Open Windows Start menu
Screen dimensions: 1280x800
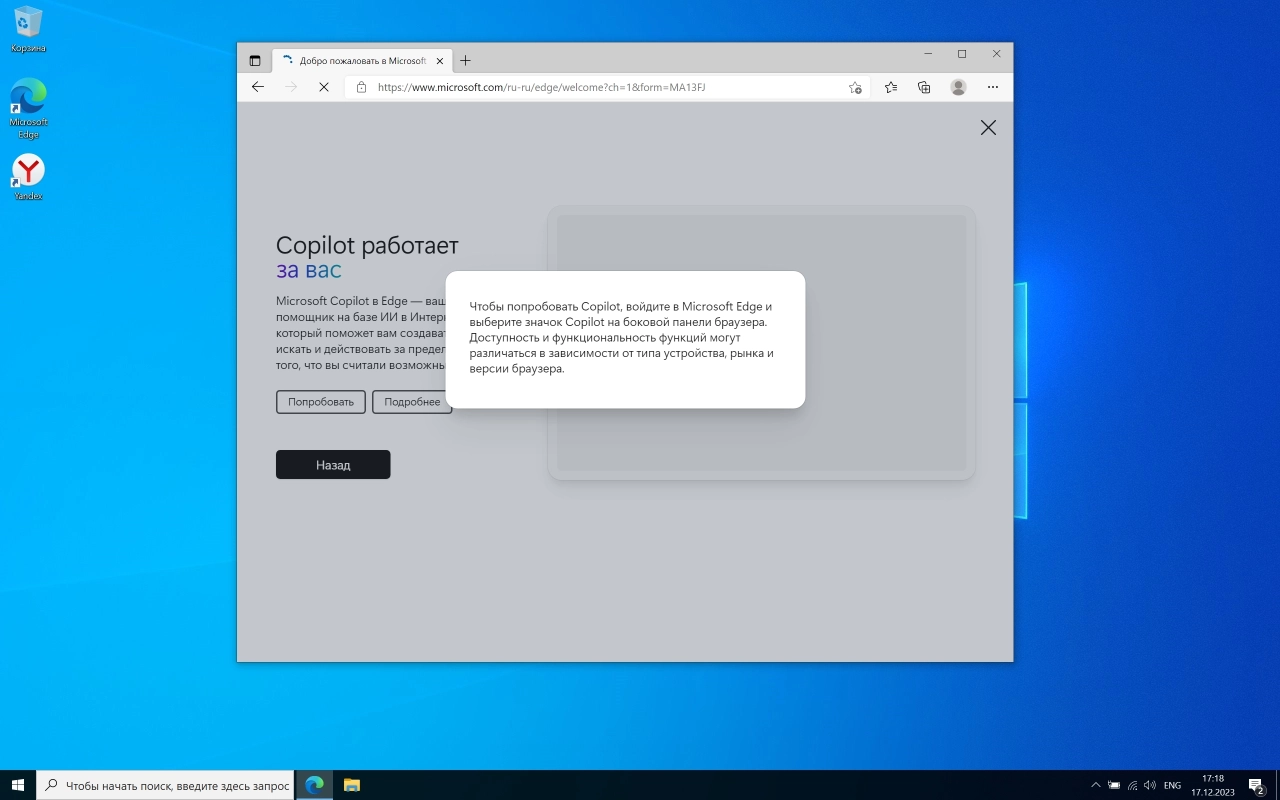coord(18,785)
